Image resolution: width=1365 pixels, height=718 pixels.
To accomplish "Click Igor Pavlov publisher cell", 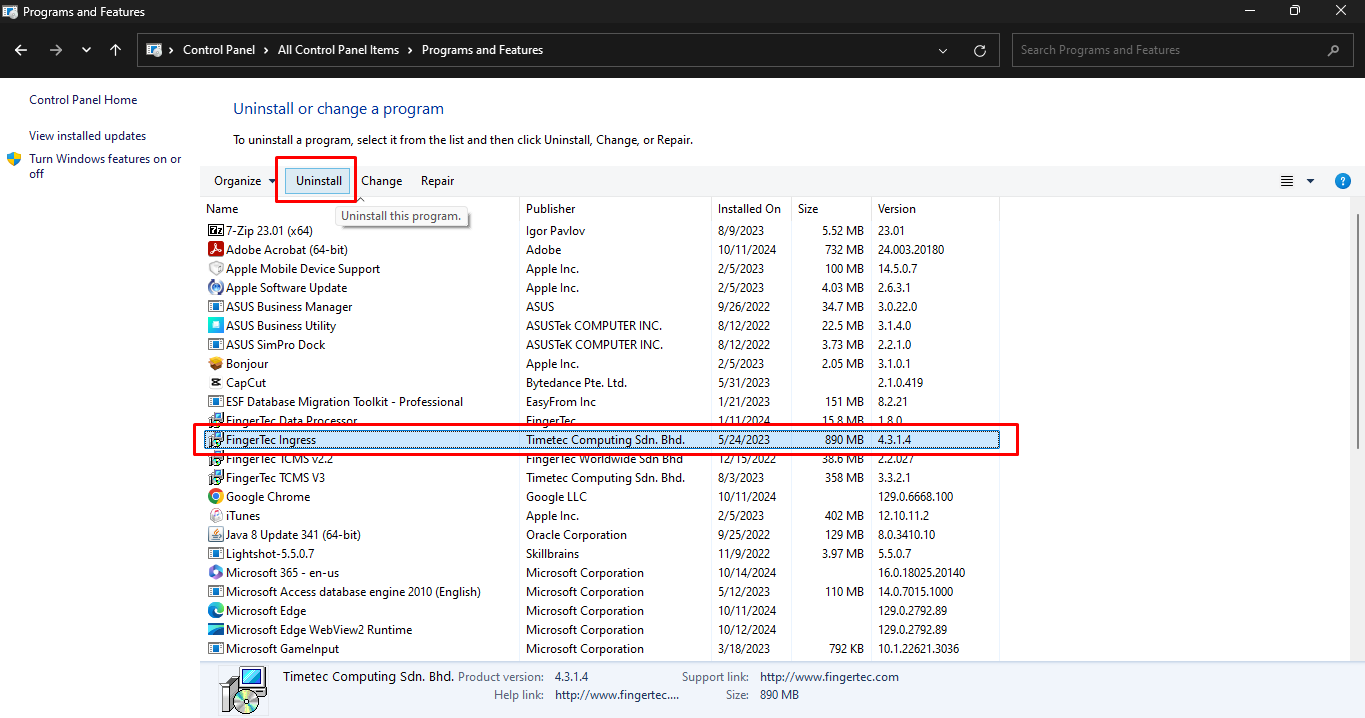I will coord(556,231).
